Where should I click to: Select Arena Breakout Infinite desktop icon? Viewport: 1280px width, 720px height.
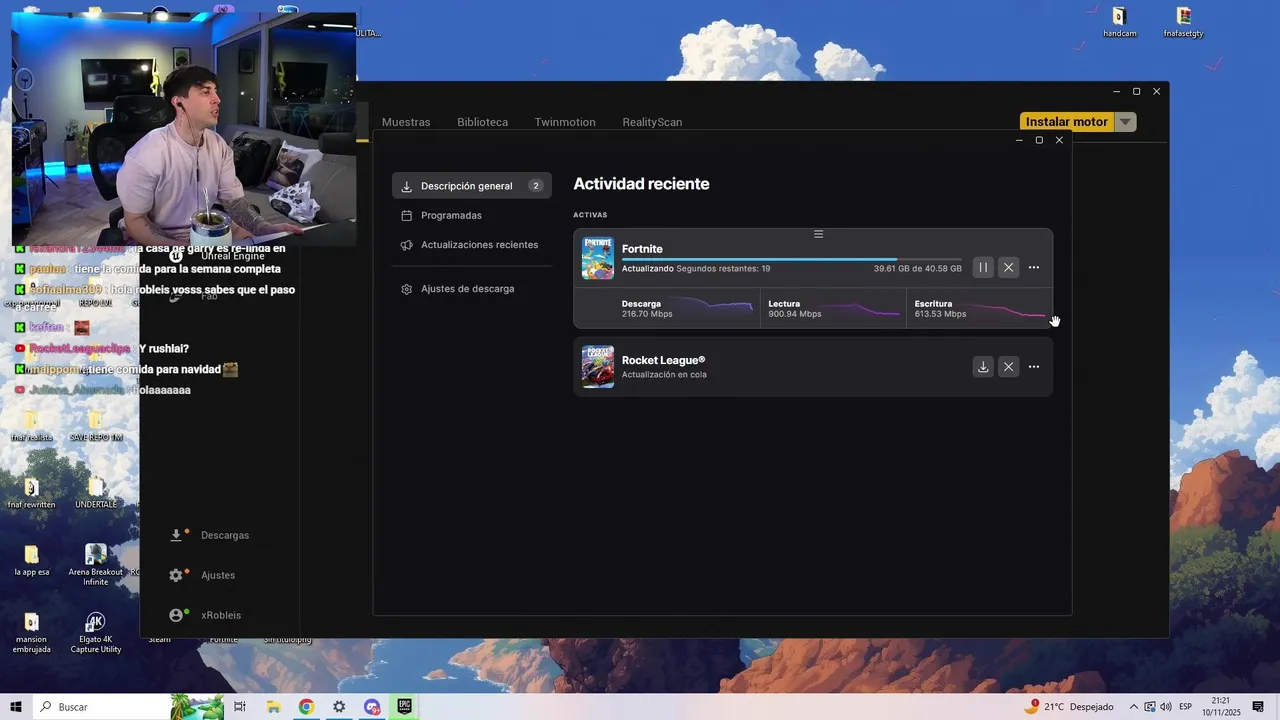[96, 564]
